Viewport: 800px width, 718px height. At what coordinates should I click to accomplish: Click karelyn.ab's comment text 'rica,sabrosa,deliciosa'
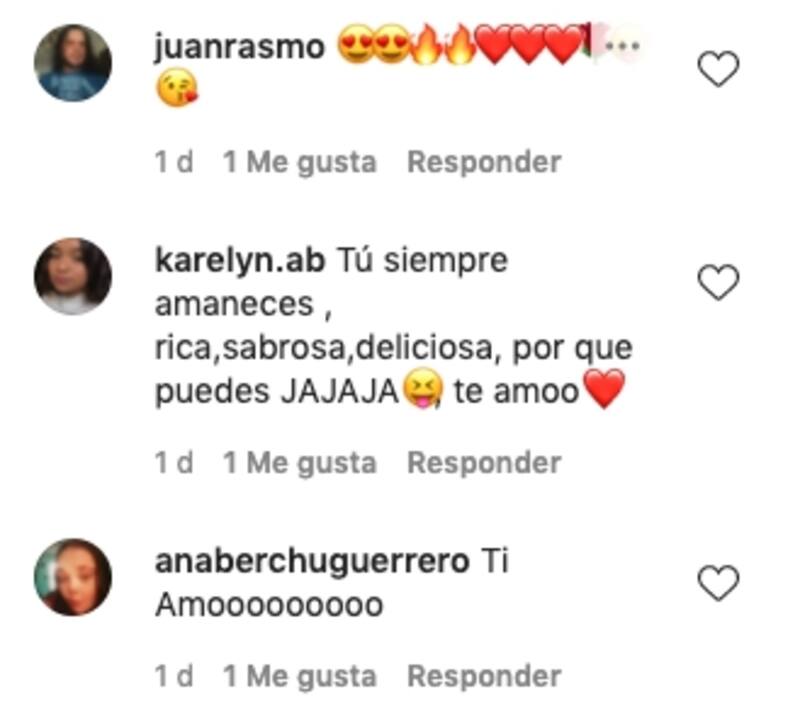click(323, 349)
